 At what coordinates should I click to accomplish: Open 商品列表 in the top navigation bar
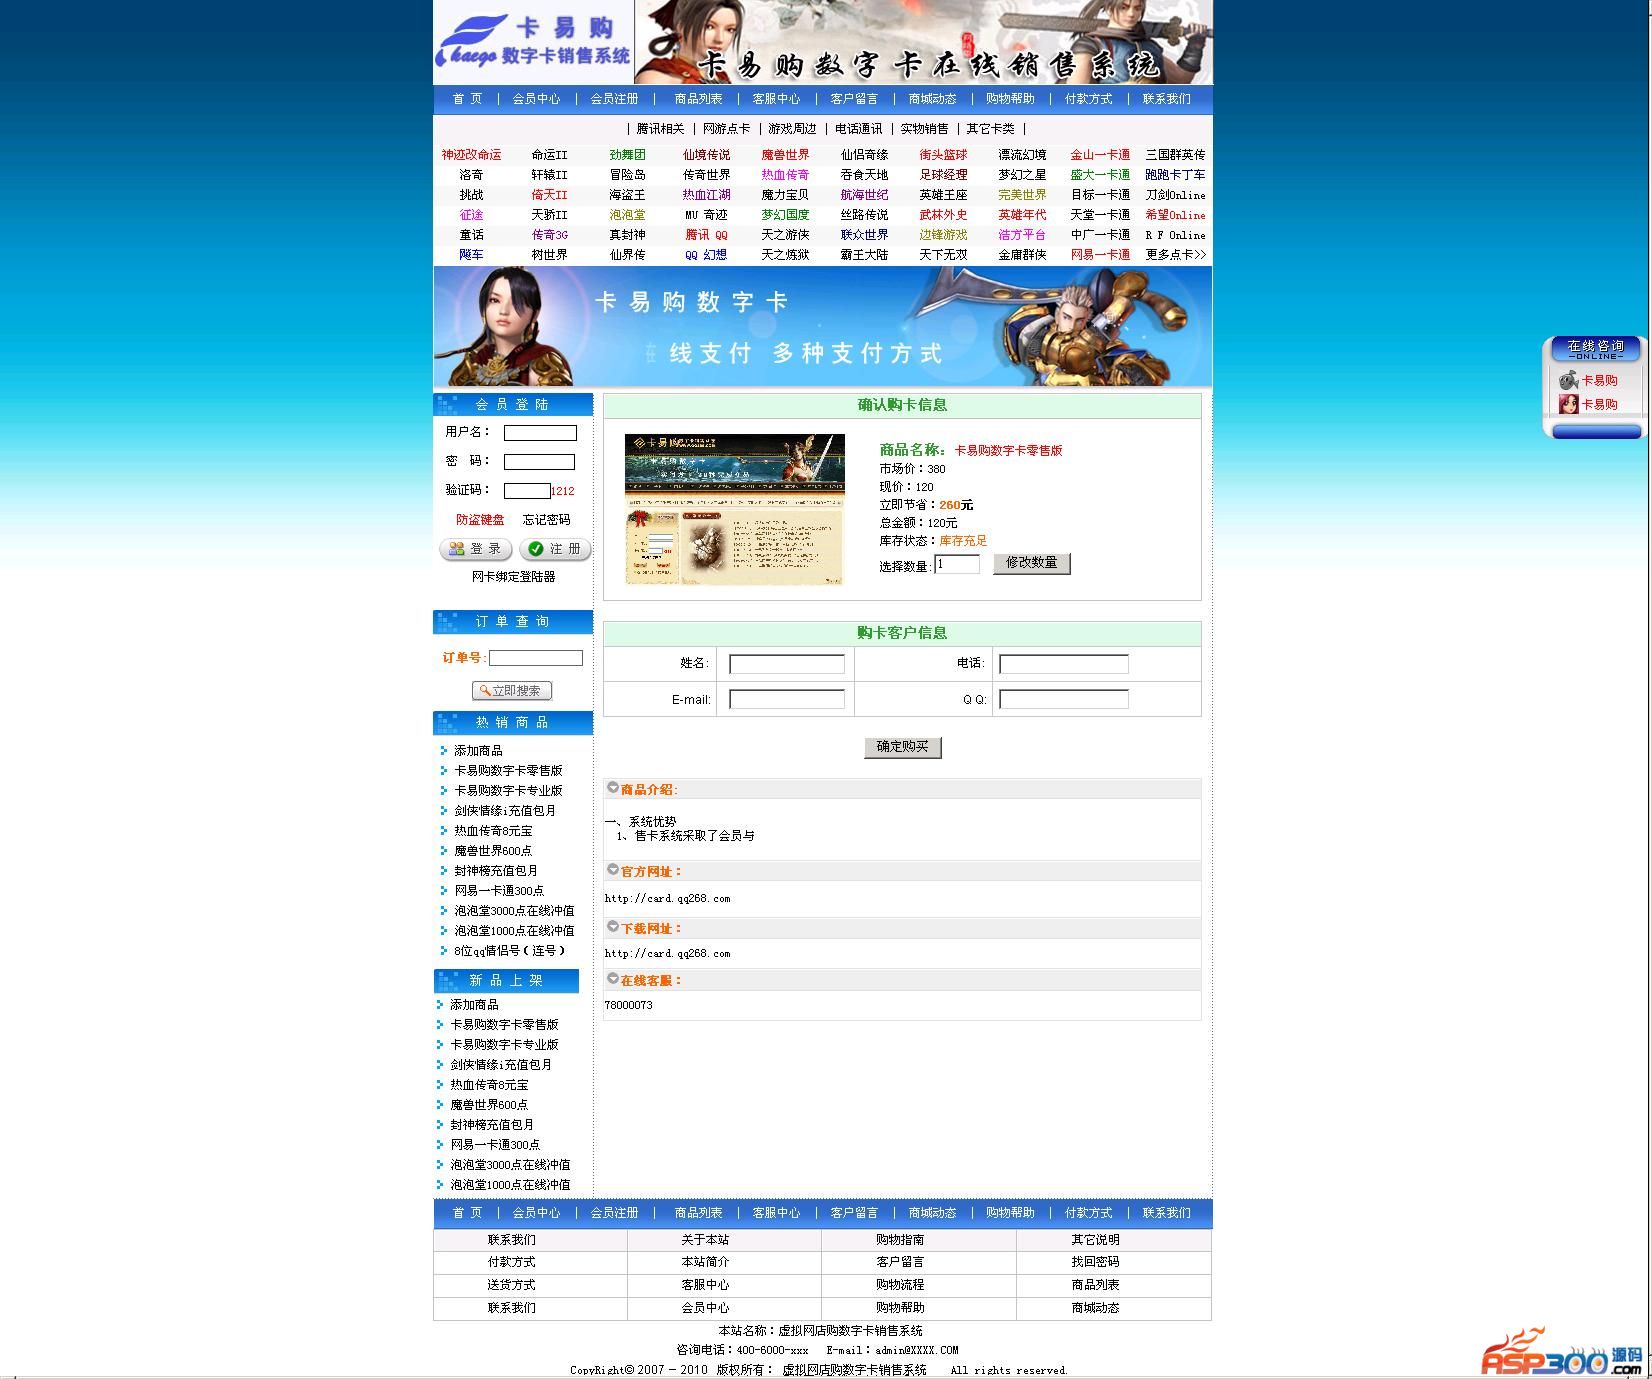click(698, 99)
